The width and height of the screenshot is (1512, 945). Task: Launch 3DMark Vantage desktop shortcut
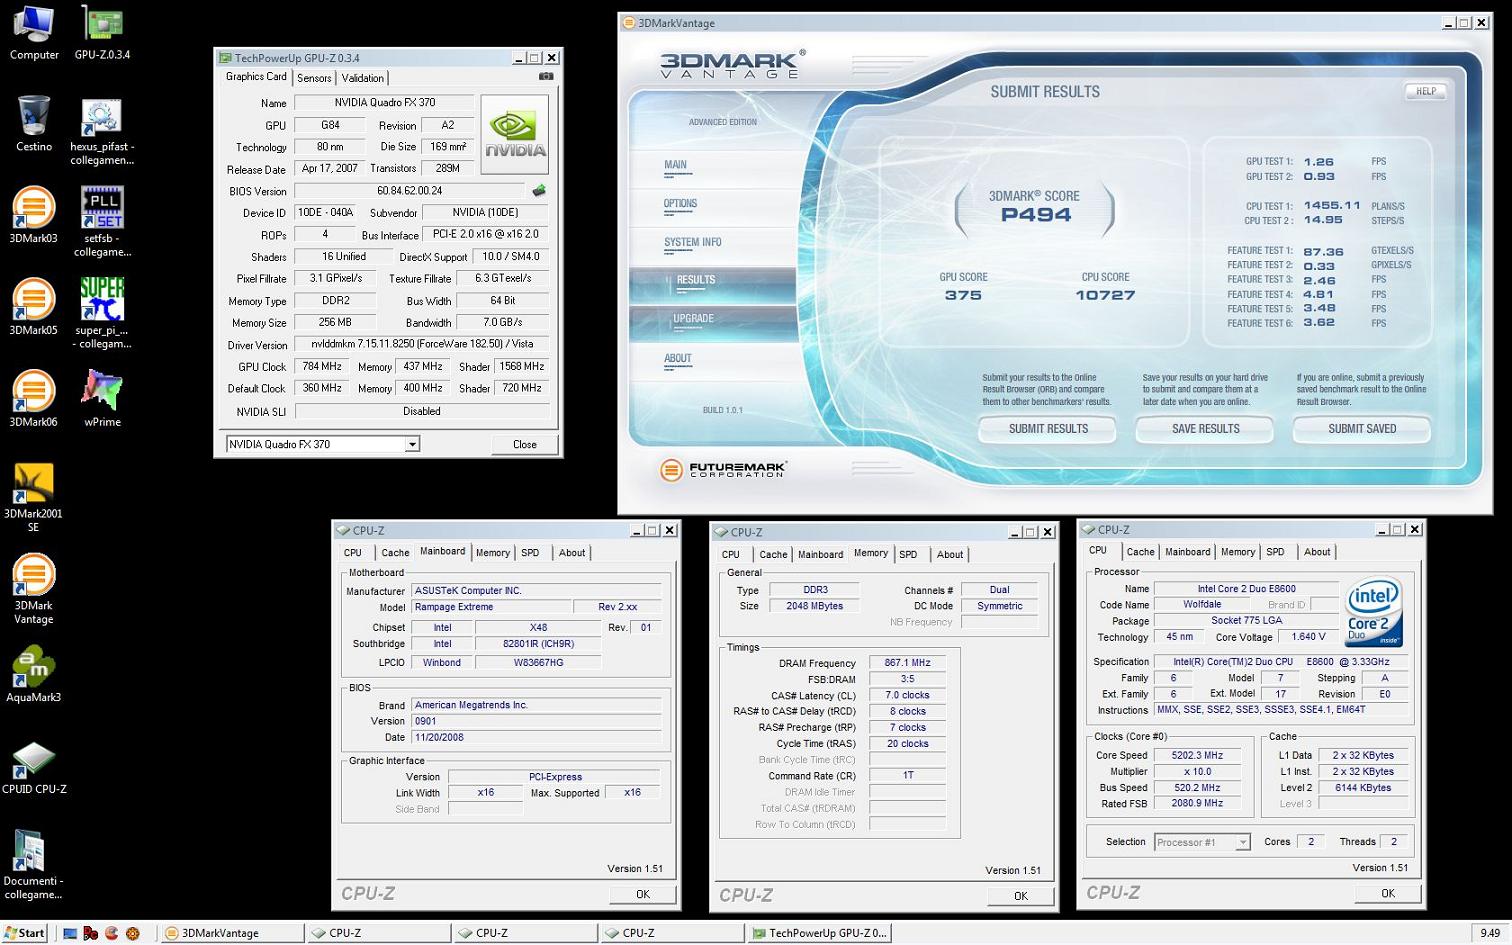click(x=33, y=589)
